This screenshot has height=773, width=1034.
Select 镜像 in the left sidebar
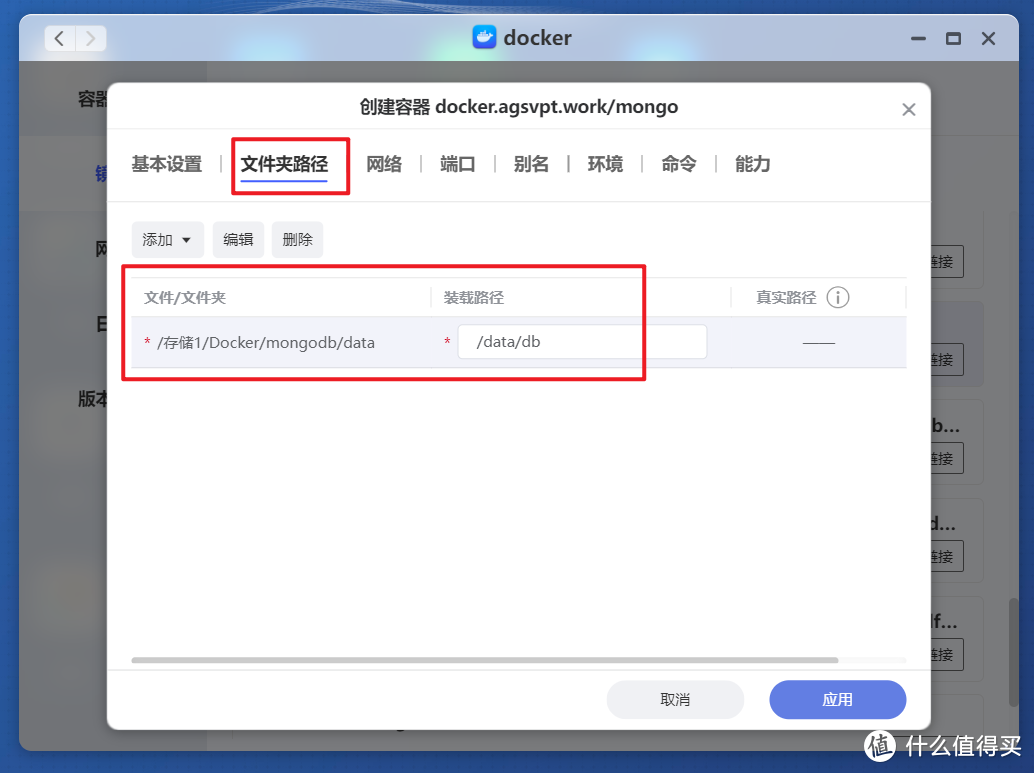pyautogui.click(x=100, y=172)
